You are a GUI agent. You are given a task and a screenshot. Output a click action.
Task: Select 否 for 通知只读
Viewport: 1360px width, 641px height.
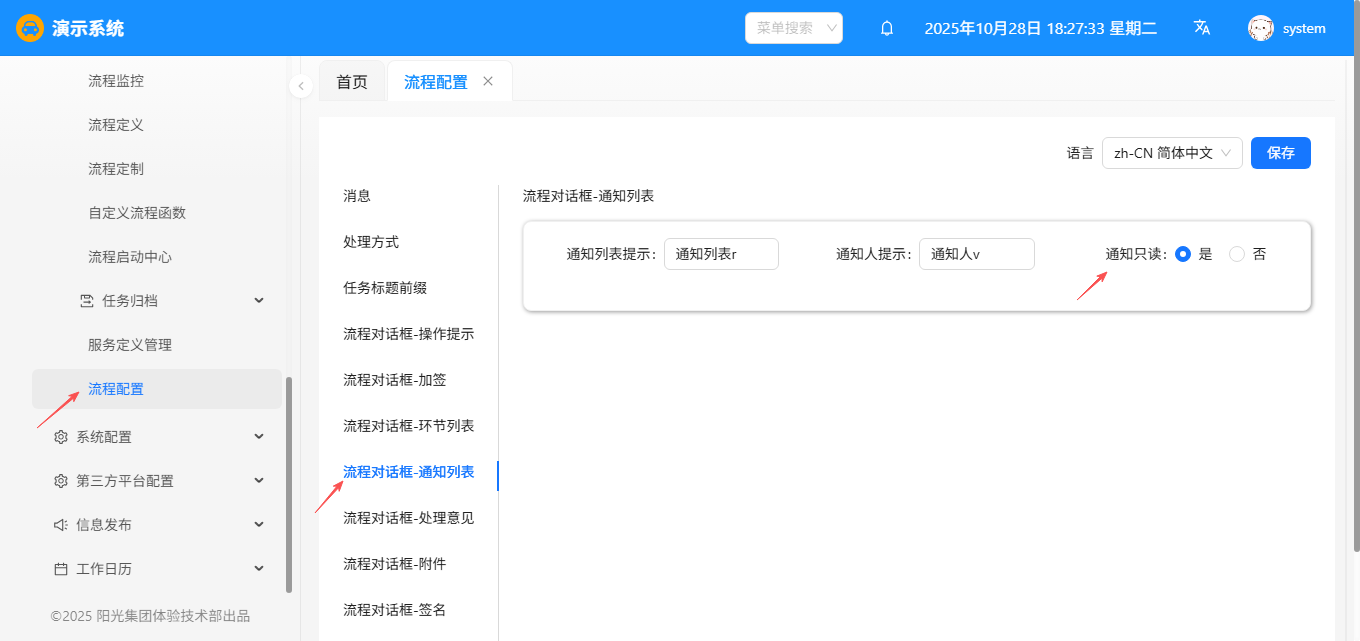click(1237, 254)
